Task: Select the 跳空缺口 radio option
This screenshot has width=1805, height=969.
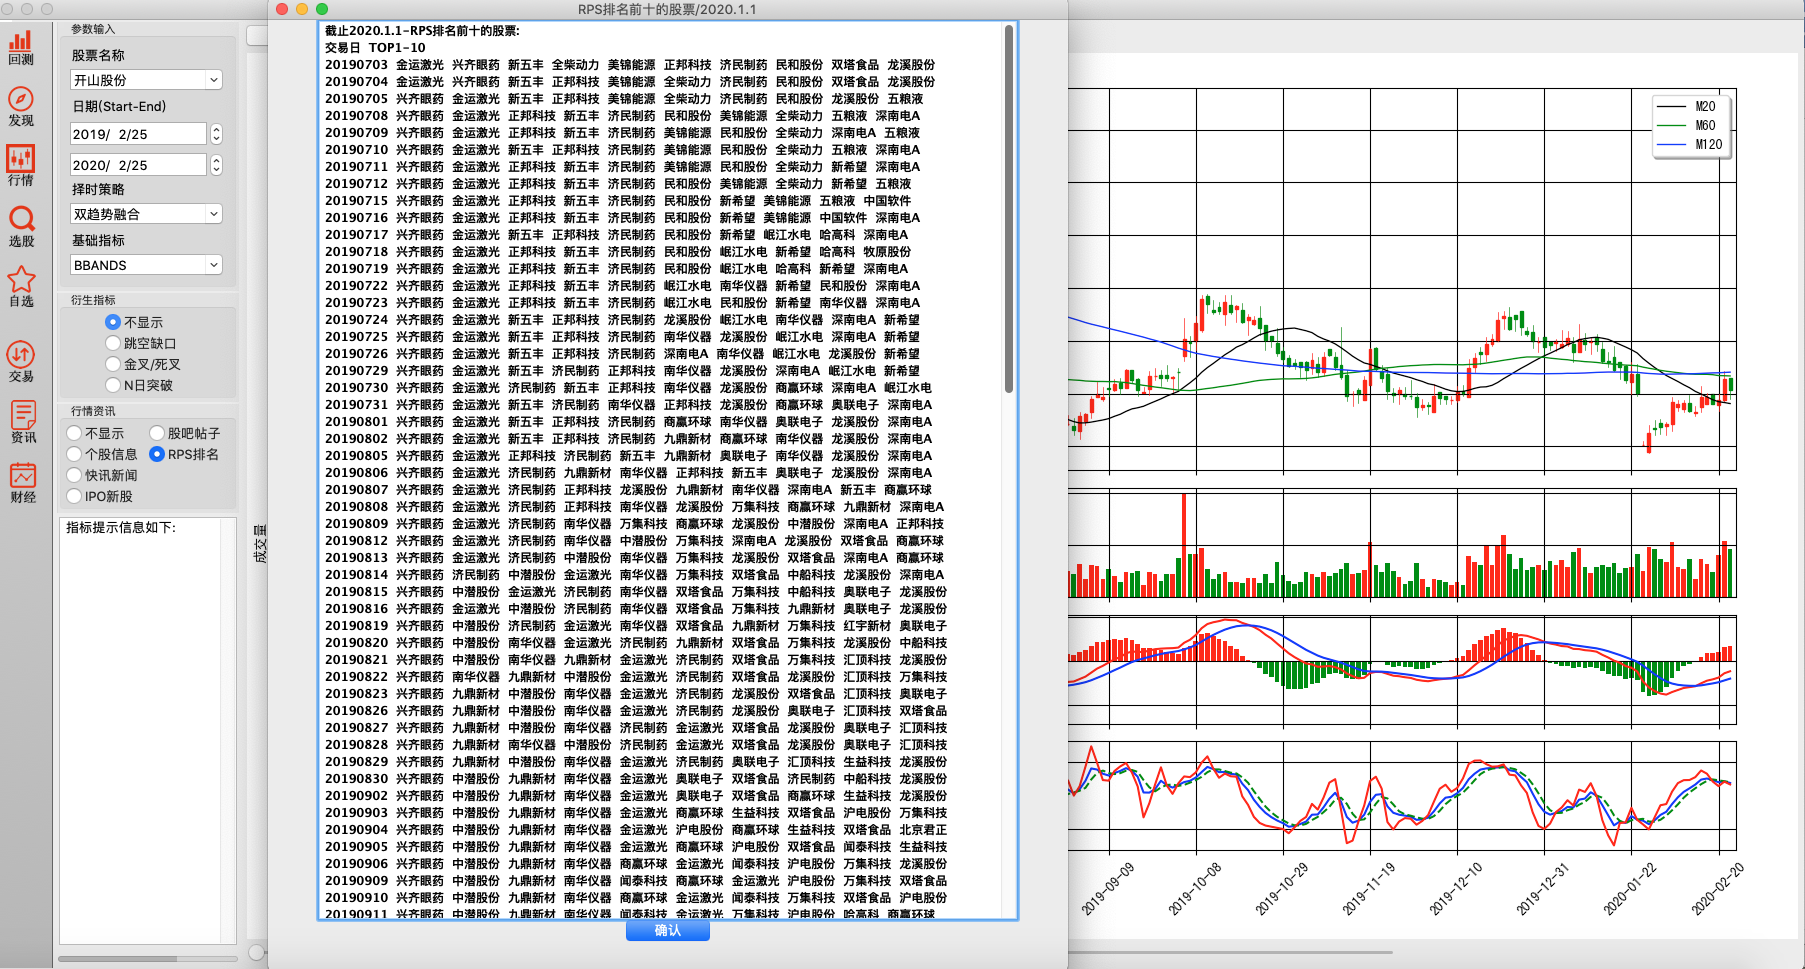Action: tap(113, 343)
